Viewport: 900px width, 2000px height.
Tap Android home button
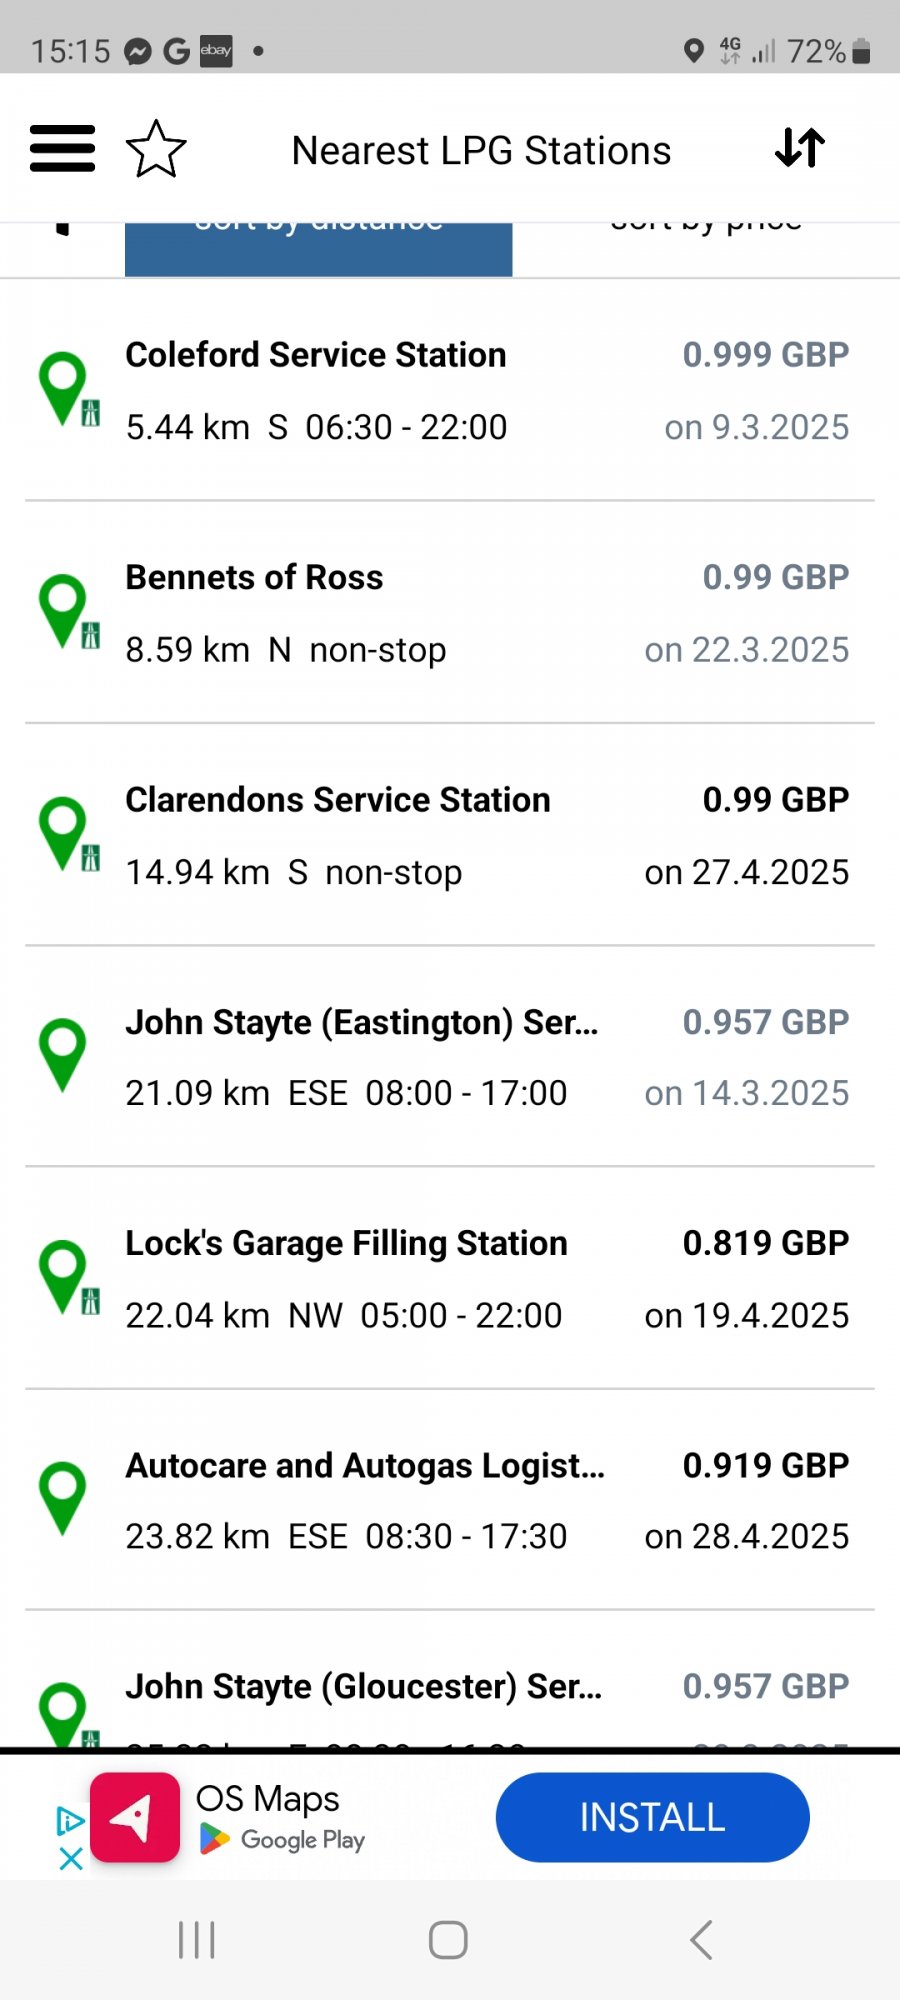(448, 1940)
